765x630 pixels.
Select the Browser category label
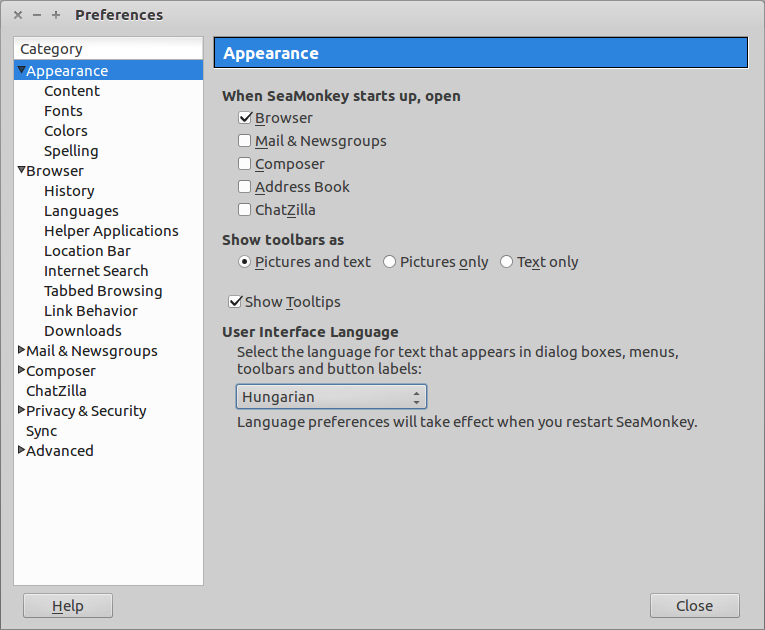click(55, 171)
